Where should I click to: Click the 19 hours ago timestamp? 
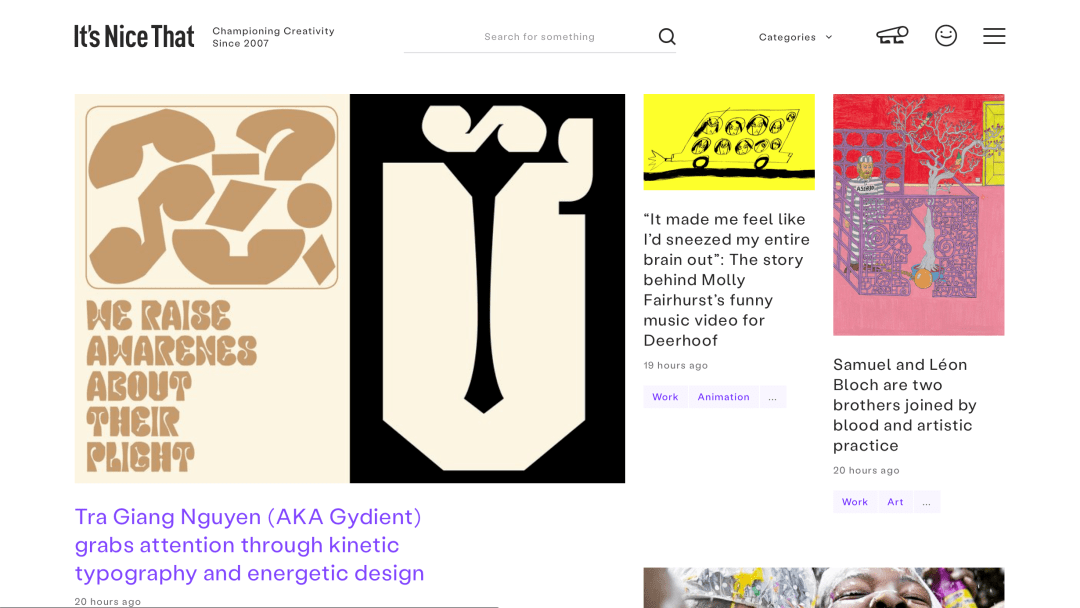pos(676,366)
